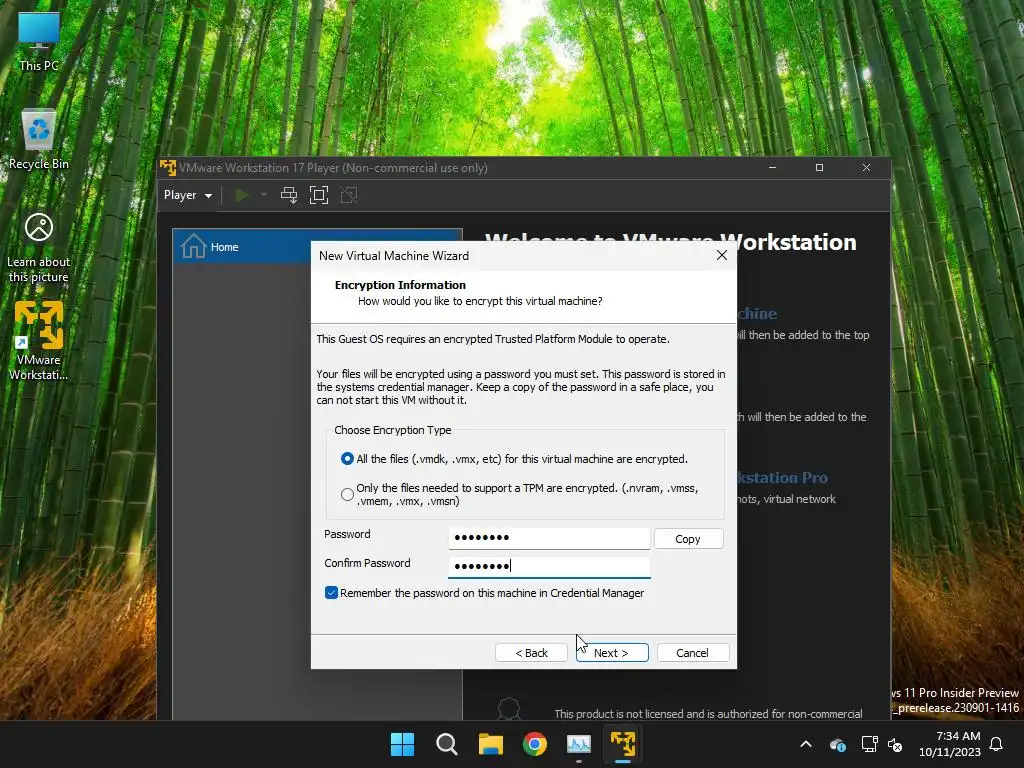Click the muted volume tray icon

pyautogui.click(x=895, y=744)
